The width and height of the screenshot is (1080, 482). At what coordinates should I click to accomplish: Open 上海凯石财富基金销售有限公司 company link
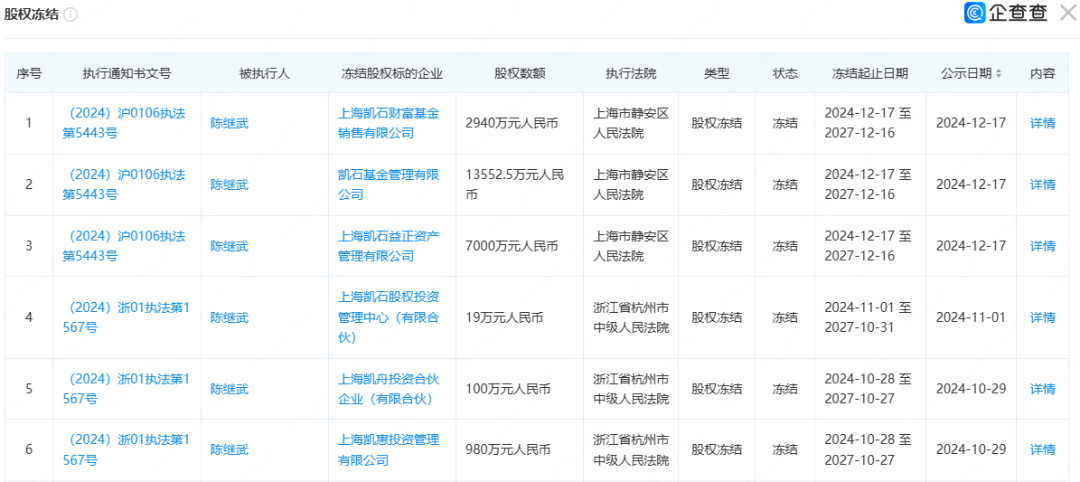(x=388, y=123)
